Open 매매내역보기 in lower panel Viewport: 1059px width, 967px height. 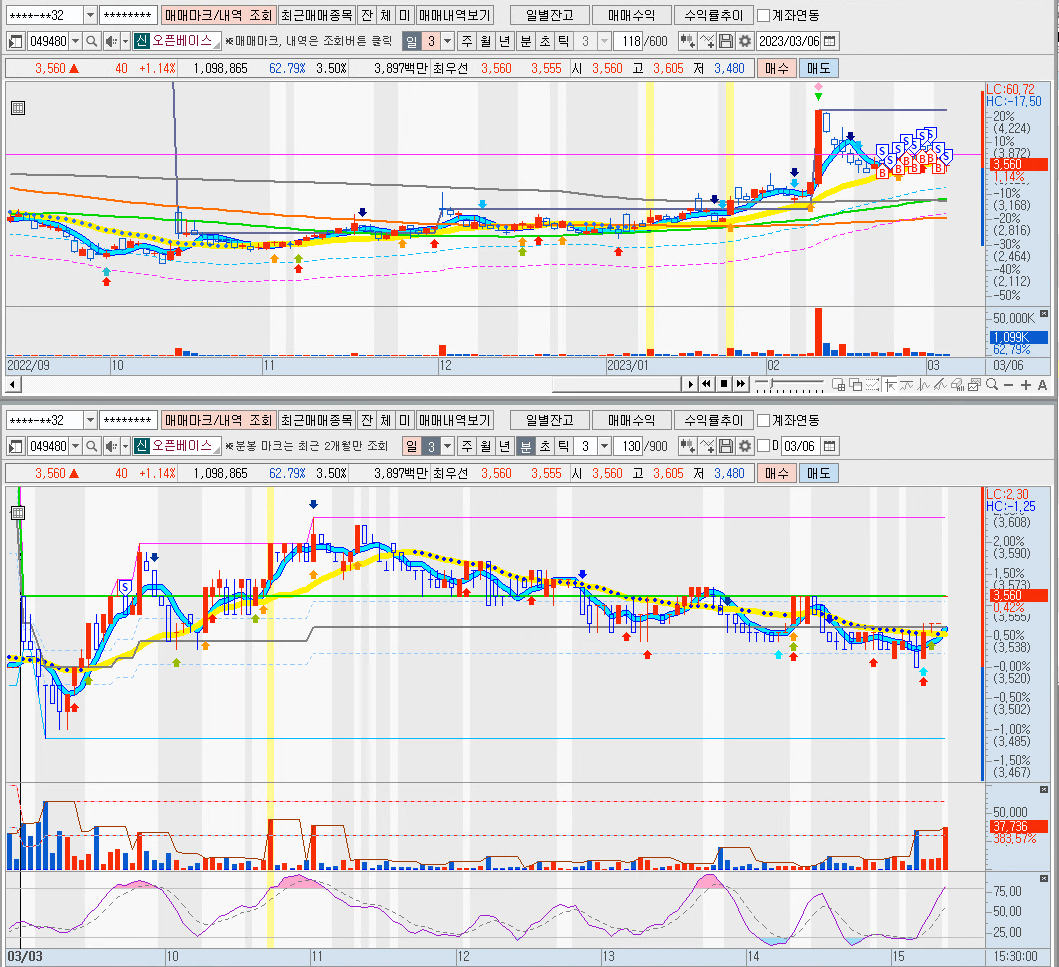[x=455, y=420]
